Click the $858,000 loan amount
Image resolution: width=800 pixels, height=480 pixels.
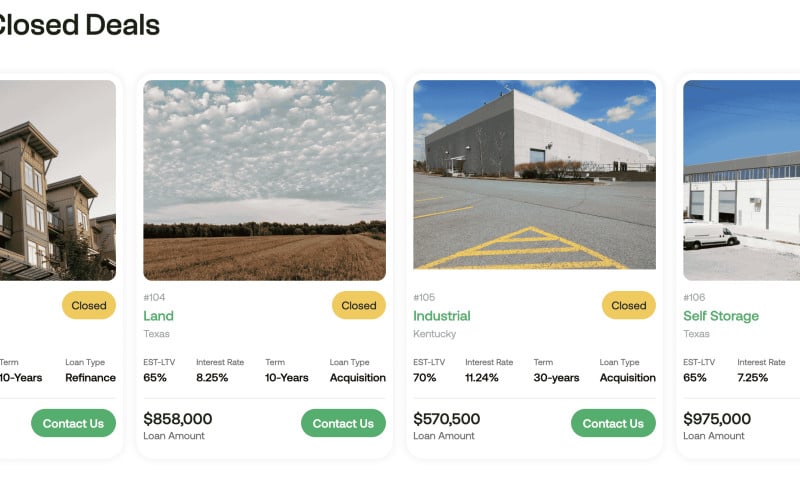(x=178, y=419)
